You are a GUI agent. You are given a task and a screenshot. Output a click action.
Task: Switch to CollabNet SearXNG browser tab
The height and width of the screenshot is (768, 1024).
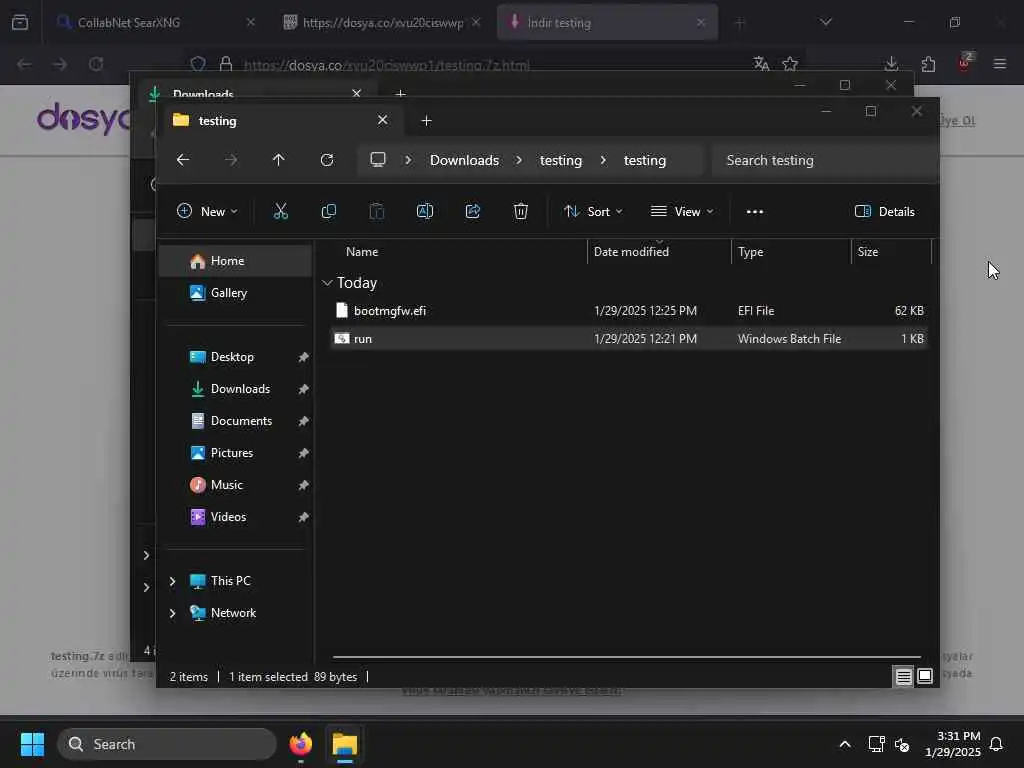click(155, 22)
